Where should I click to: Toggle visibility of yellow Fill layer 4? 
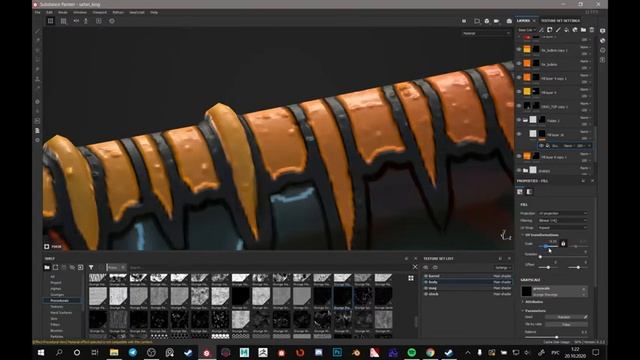click(x=519, y=92)
